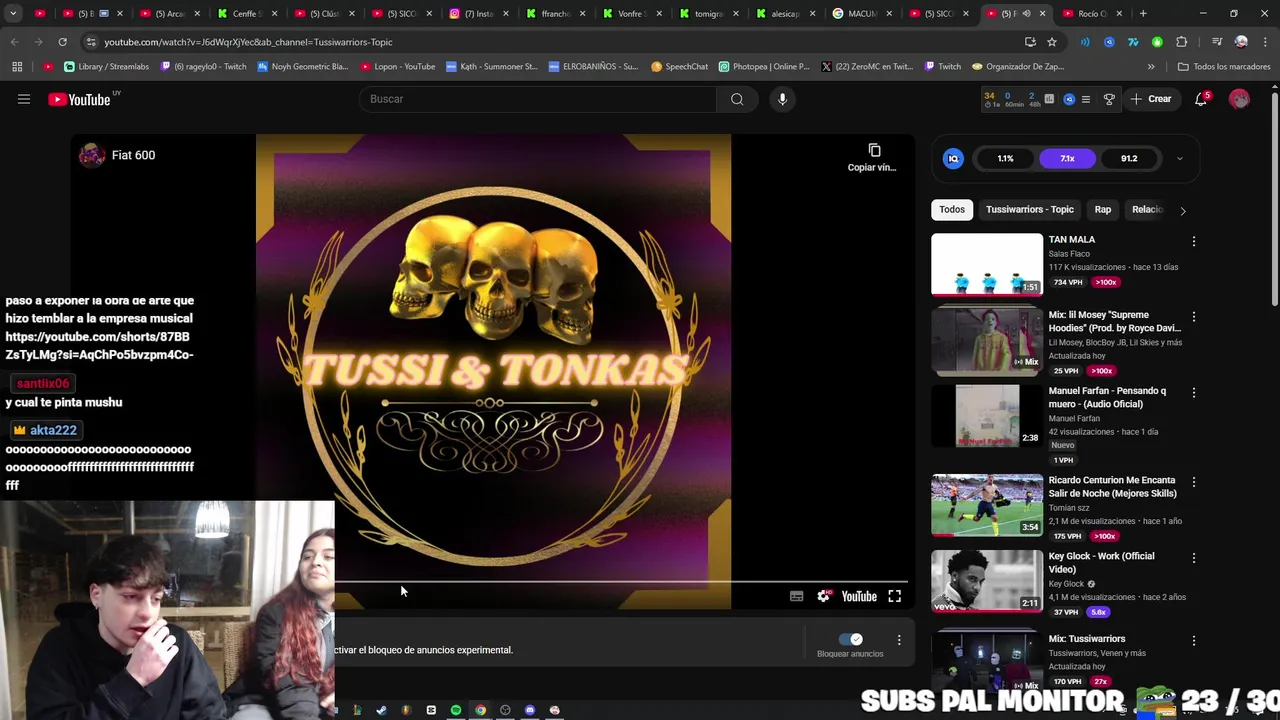The width and height of the screenshot is (1280, 720).
Task: Open Library / Streamlabs bookmark
Action: (x=106, y=66)
